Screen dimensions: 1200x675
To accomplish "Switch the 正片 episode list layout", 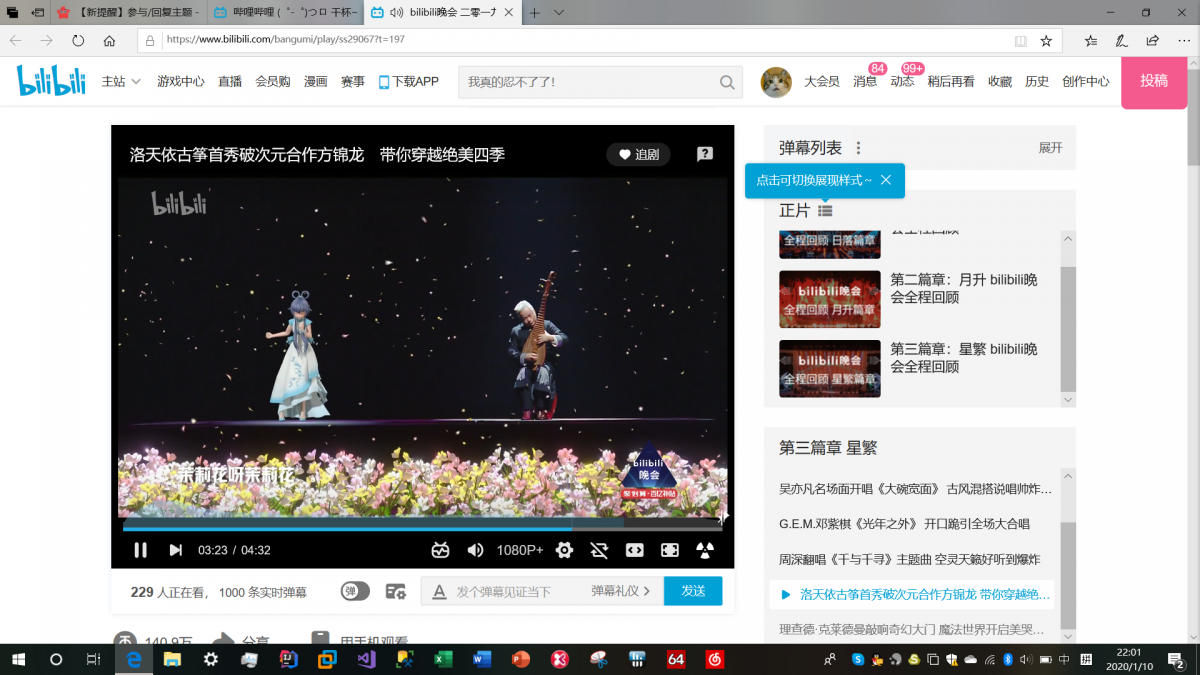I will pos(825,211).
